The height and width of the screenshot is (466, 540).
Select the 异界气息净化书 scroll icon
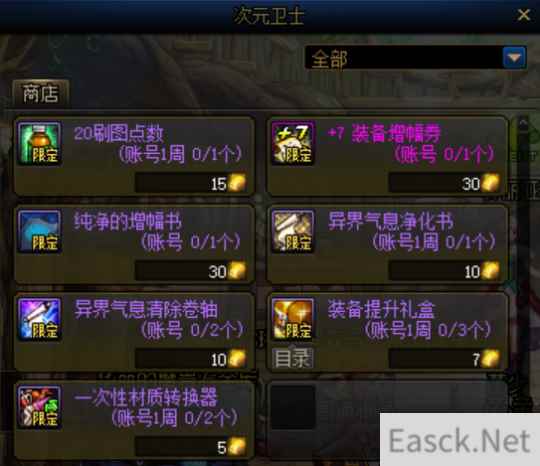tap(293, 231)
